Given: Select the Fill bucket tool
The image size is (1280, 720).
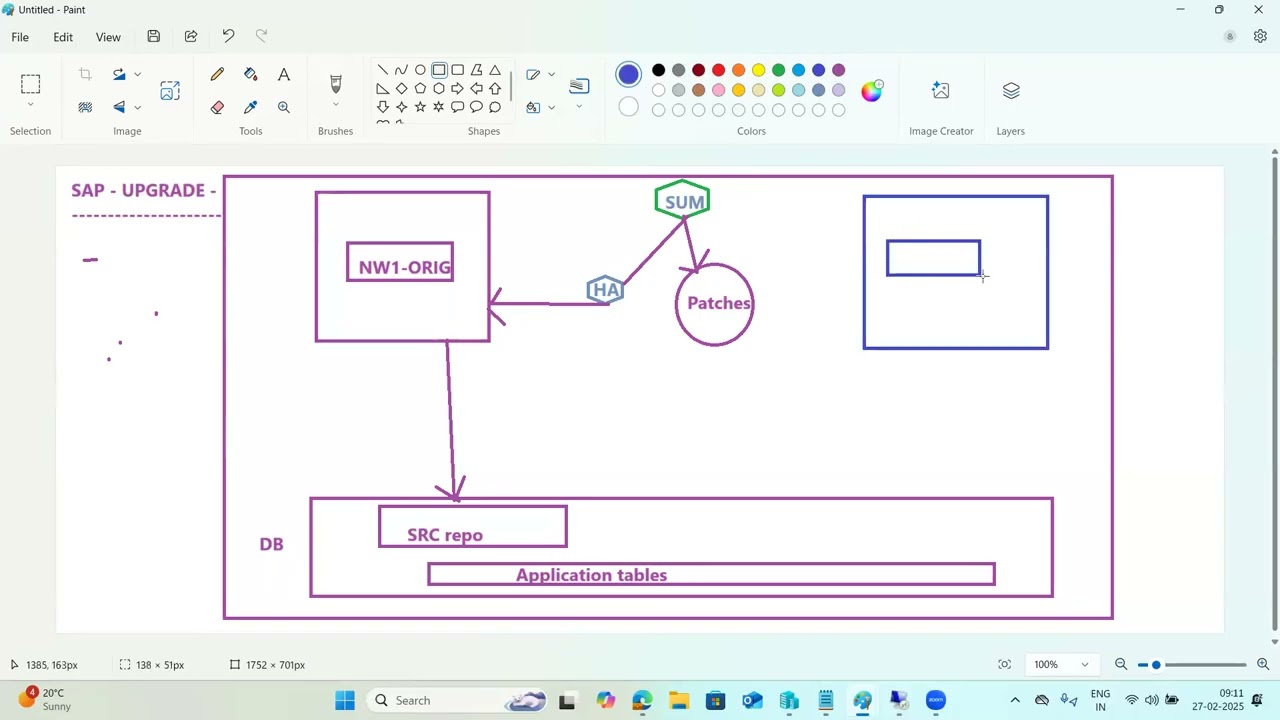Looking at the screenshot, I should click(250, 74).
